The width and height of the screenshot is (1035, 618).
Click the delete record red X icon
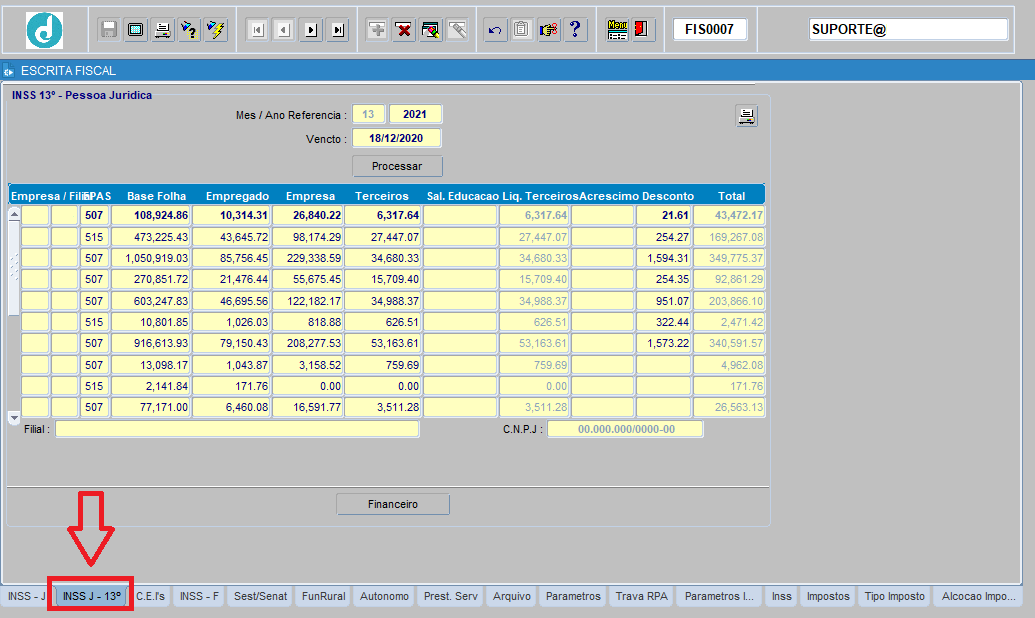[x=404, y=29]
